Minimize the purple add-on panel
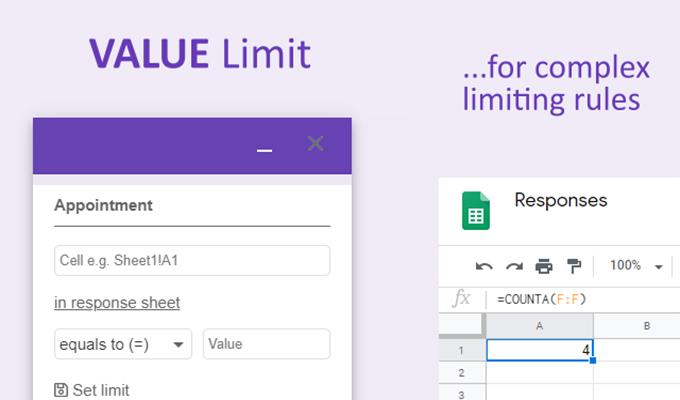The height and width of the screenshot is (400, 680). [x=264, y=151]
